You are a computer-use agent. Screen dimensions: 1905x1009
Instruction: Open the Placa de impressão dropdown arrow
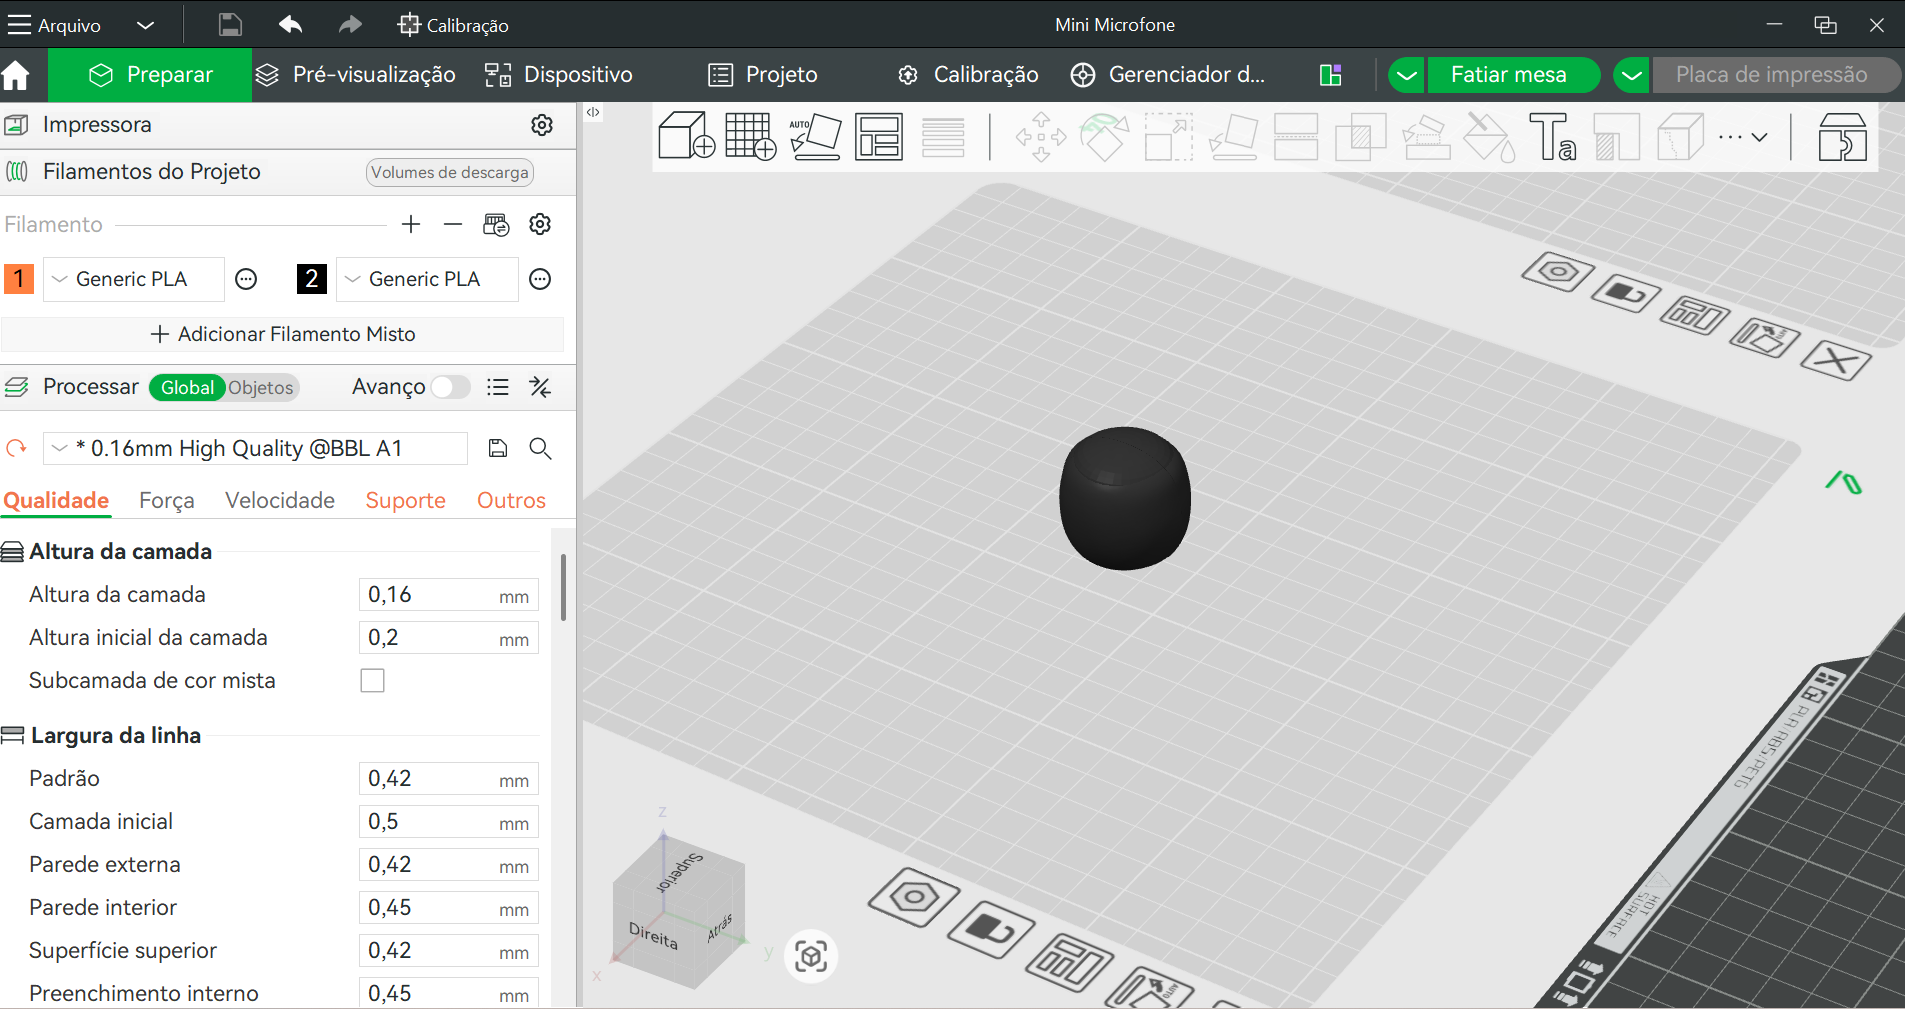coord(1631,75)
